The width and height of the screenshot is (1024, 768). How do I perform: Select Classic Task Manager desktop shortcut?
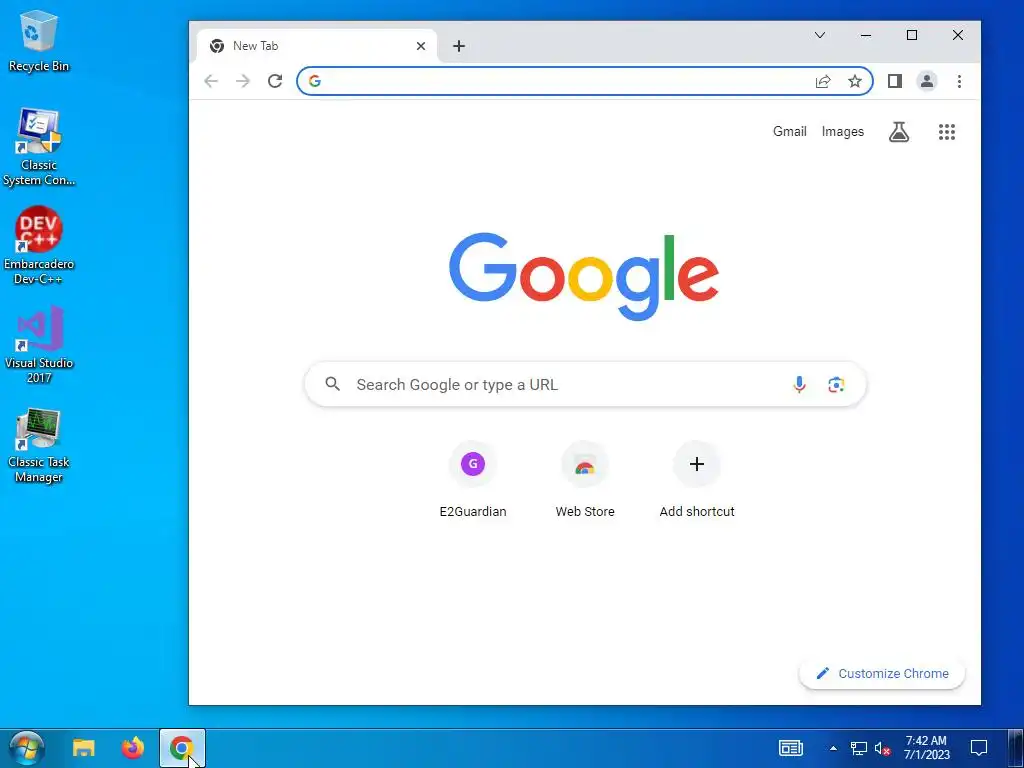(39, 445)
